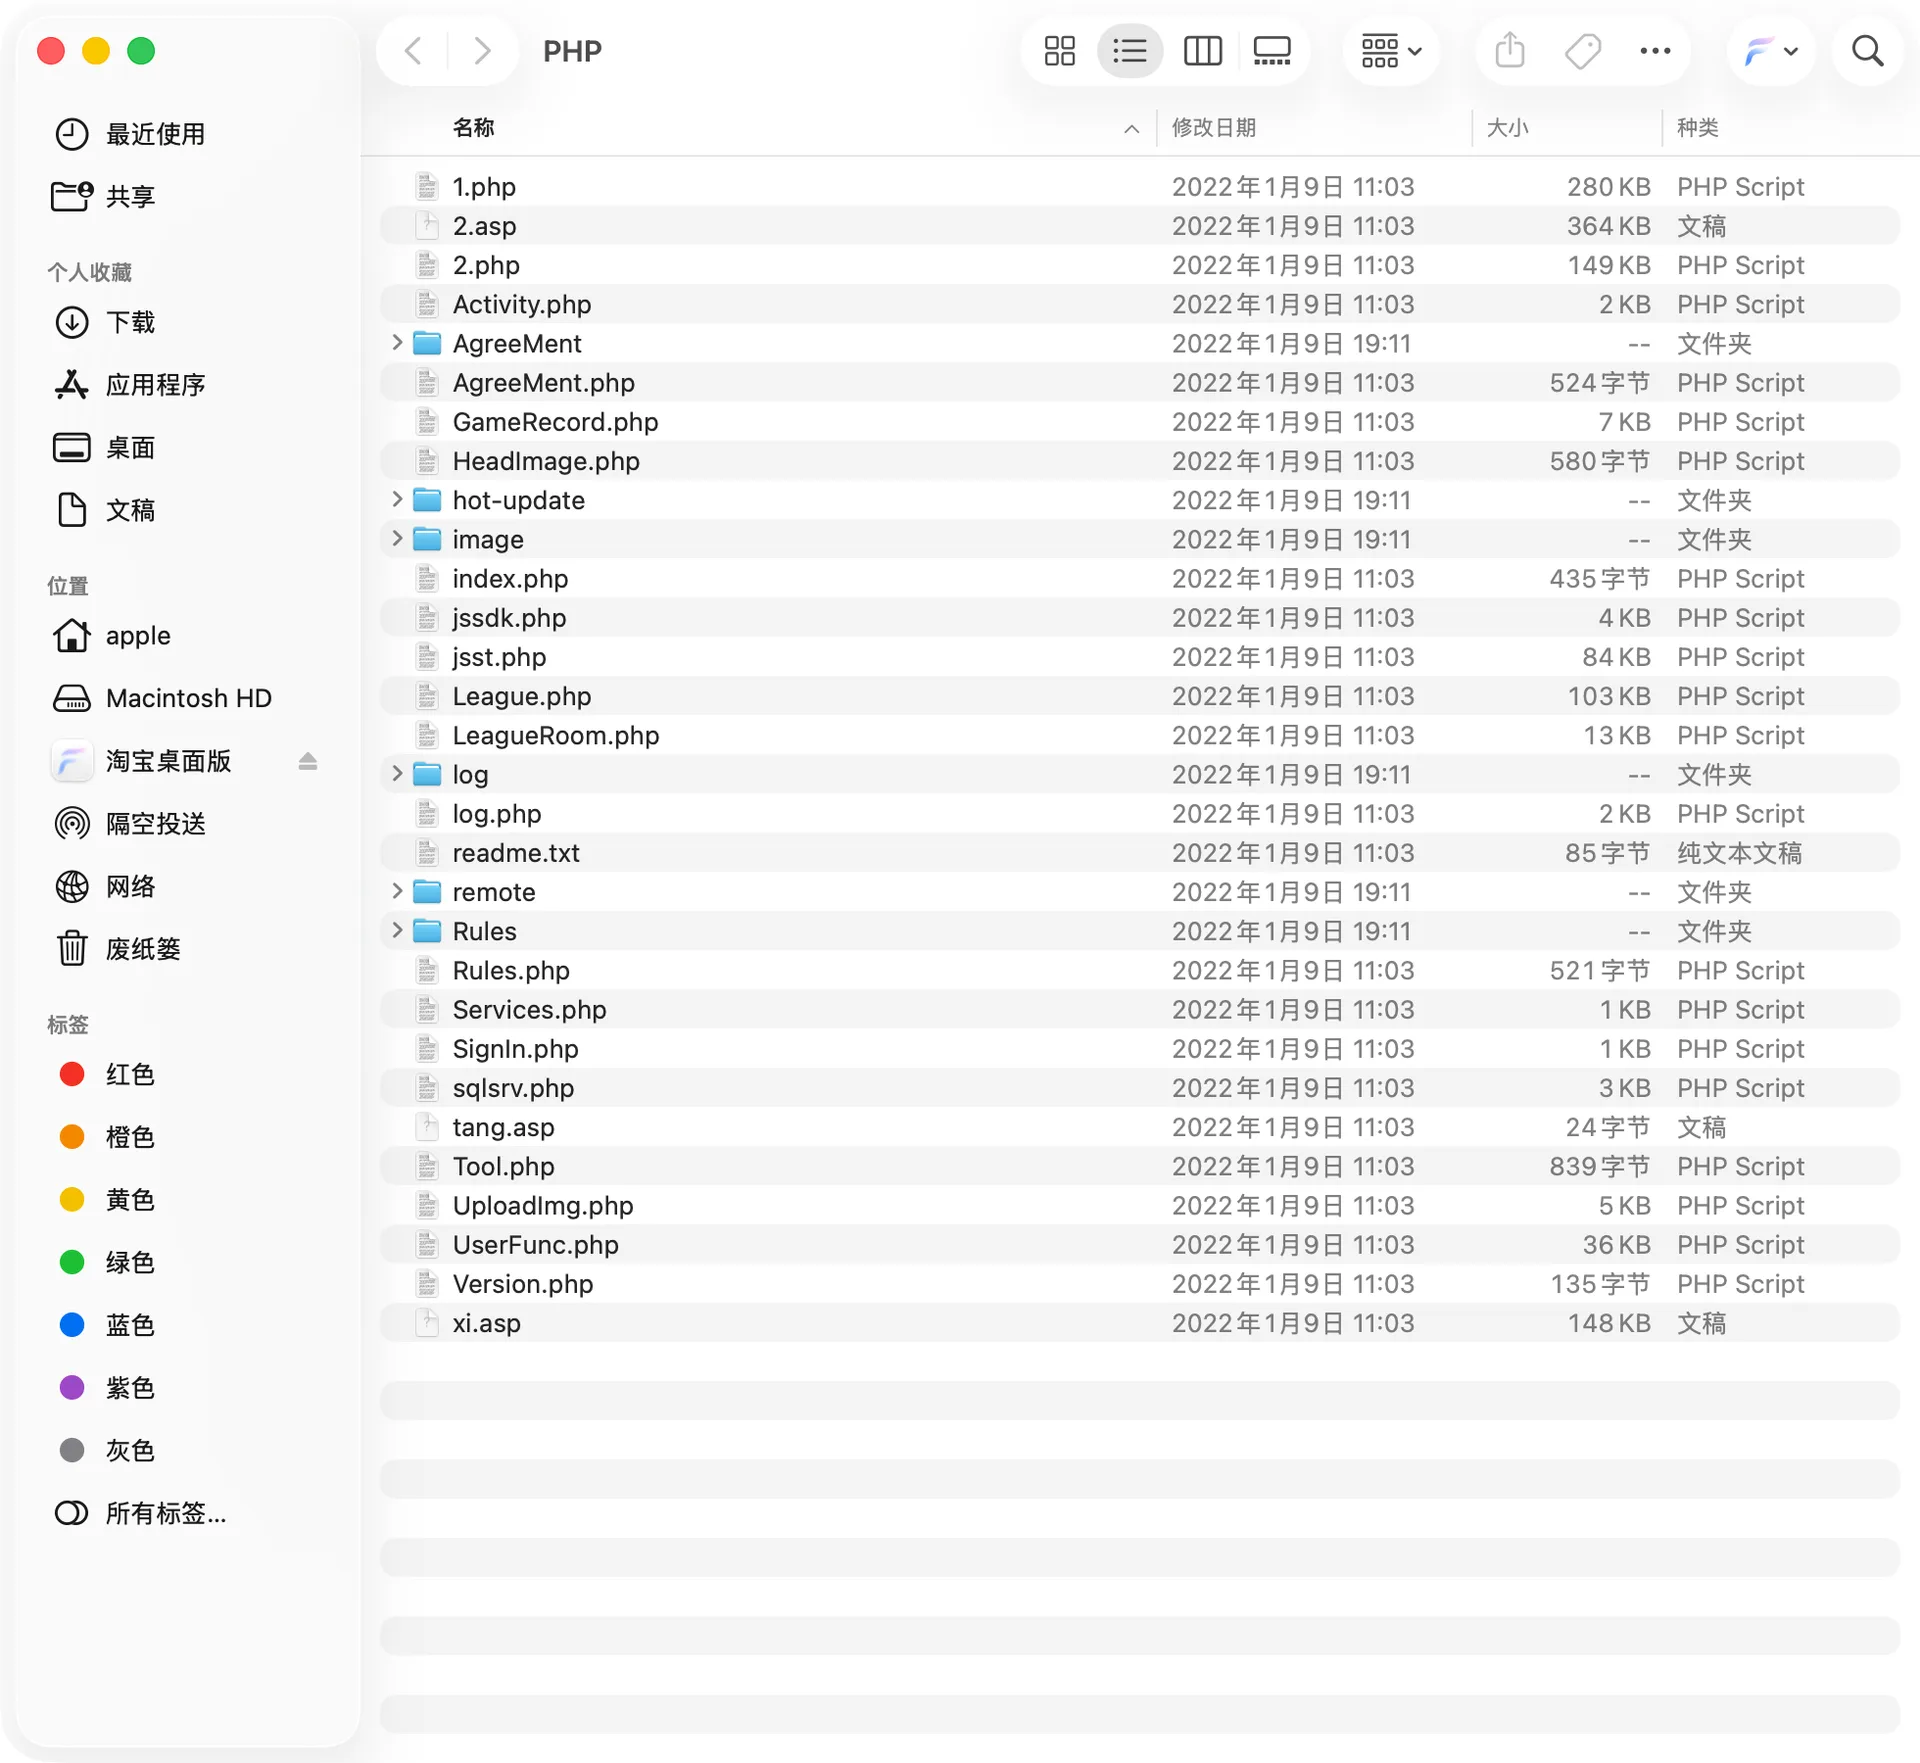This screenshot has height=1763, width=1920.
Task: Switch to column view
Action: click(1202, 51)
